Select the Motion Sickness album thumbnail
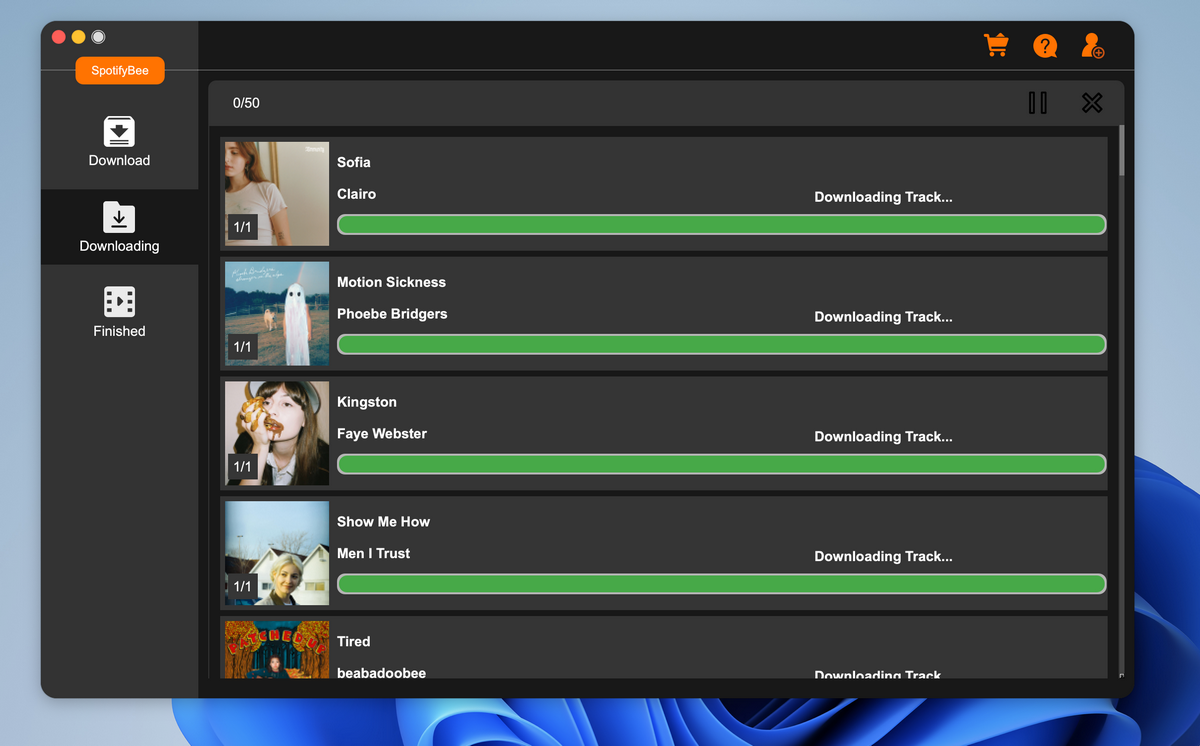The width and height of the screenshot is (1200, 746). tap(277, 314)
